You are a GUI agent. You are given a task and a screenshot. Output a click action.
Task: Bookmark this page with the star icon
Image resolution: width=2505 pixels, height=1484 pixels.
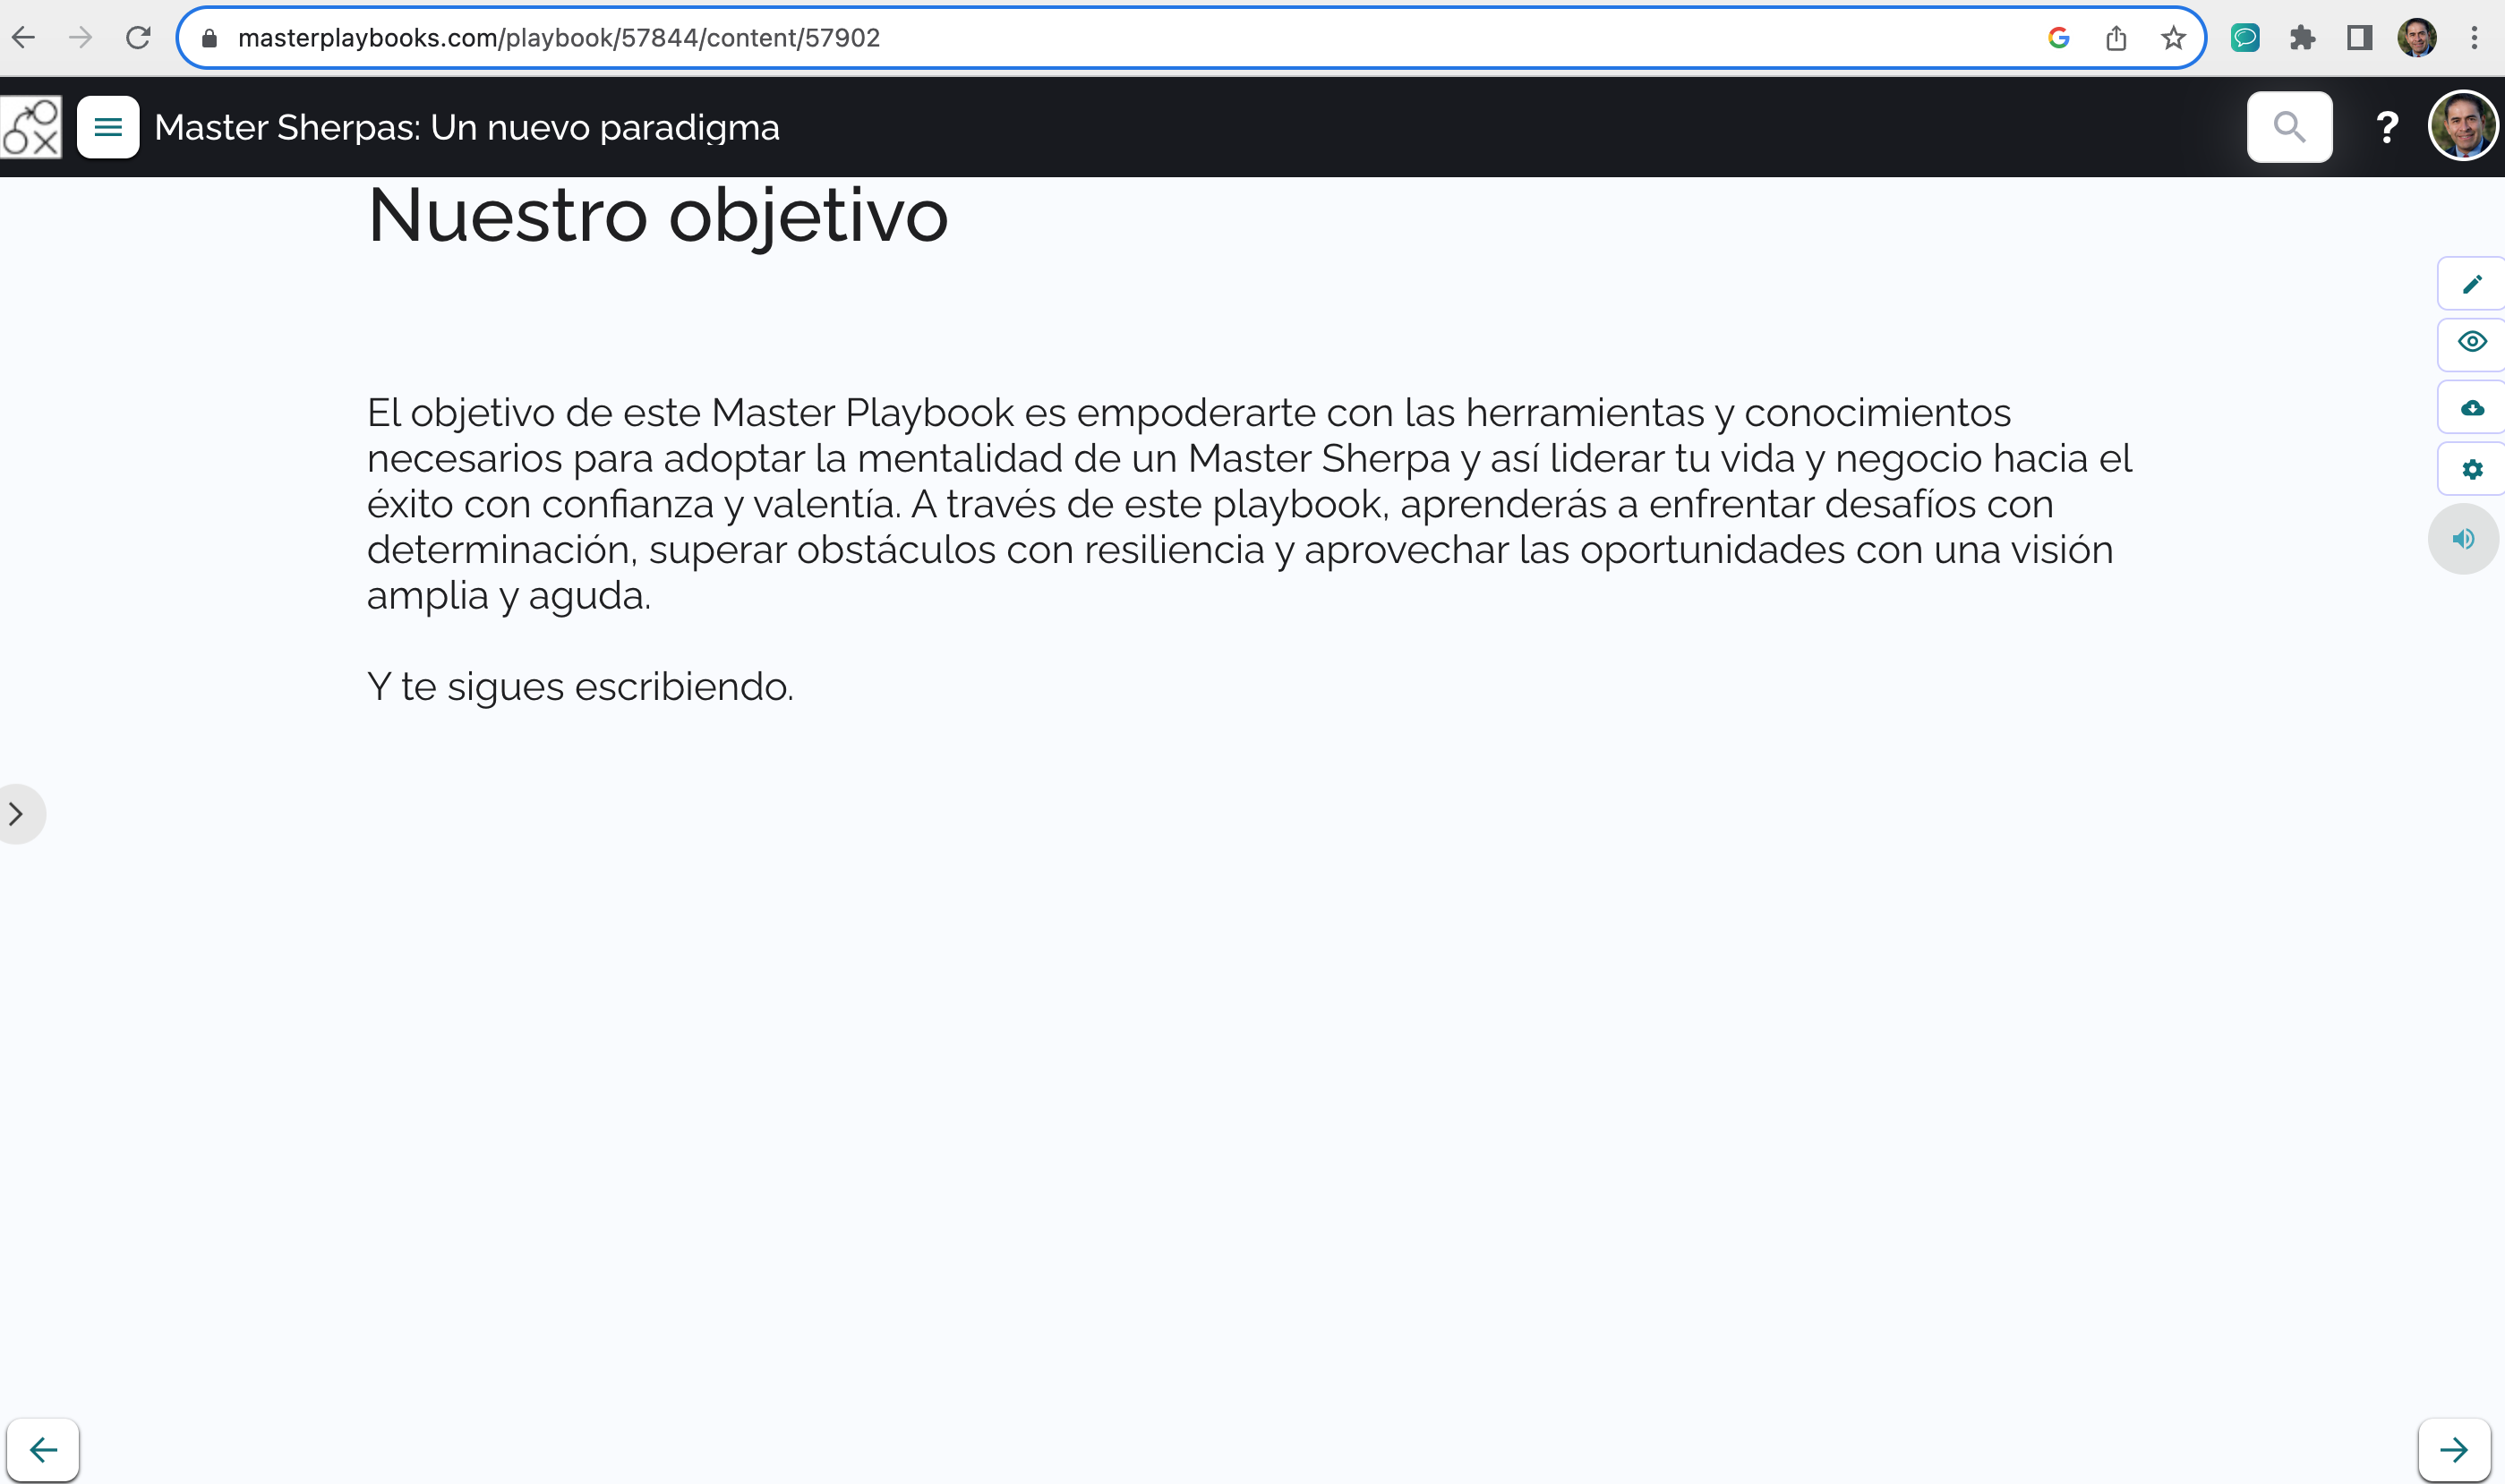[x=2173, y=38]
